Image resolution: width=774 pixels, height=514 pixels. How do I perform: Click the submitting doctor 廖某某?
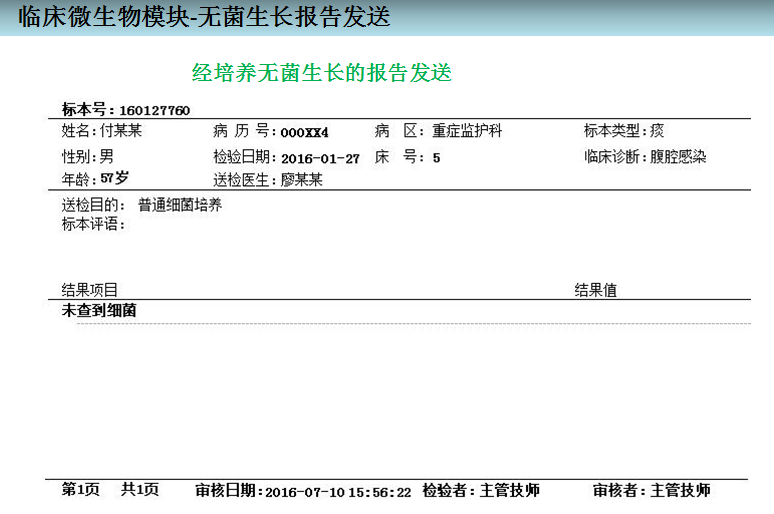pyautogui.click(x=301, y=180)
